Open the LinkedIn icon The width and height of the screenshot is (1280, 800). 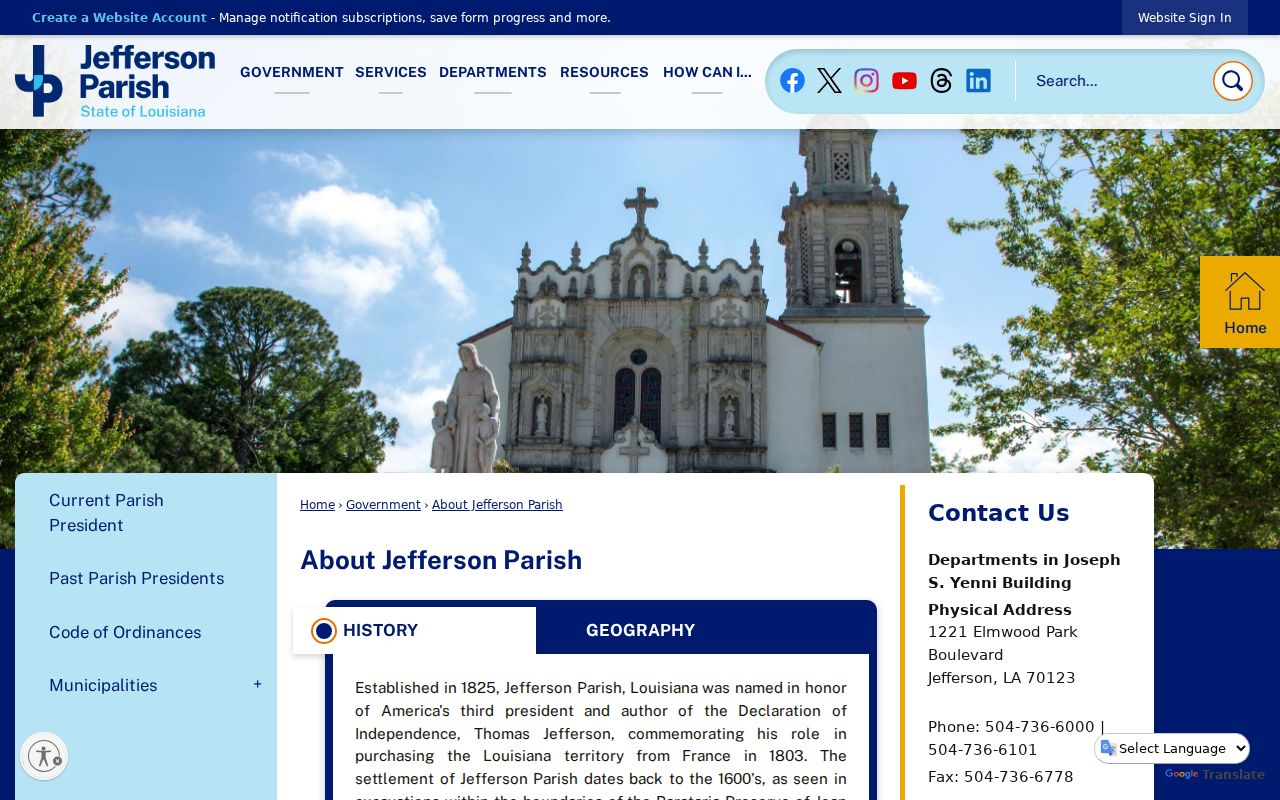[978, 81]
